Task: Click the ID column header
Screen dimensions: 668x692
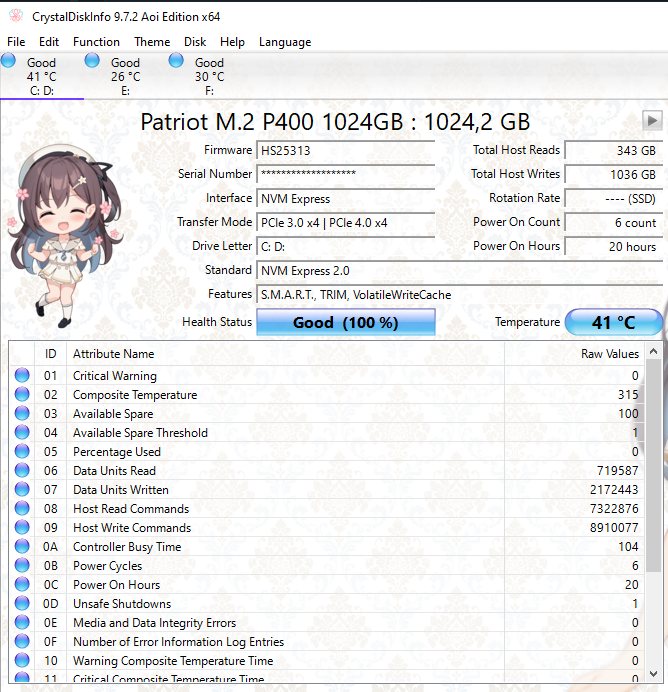Action: pyautogui.click(x=50, y=354)
